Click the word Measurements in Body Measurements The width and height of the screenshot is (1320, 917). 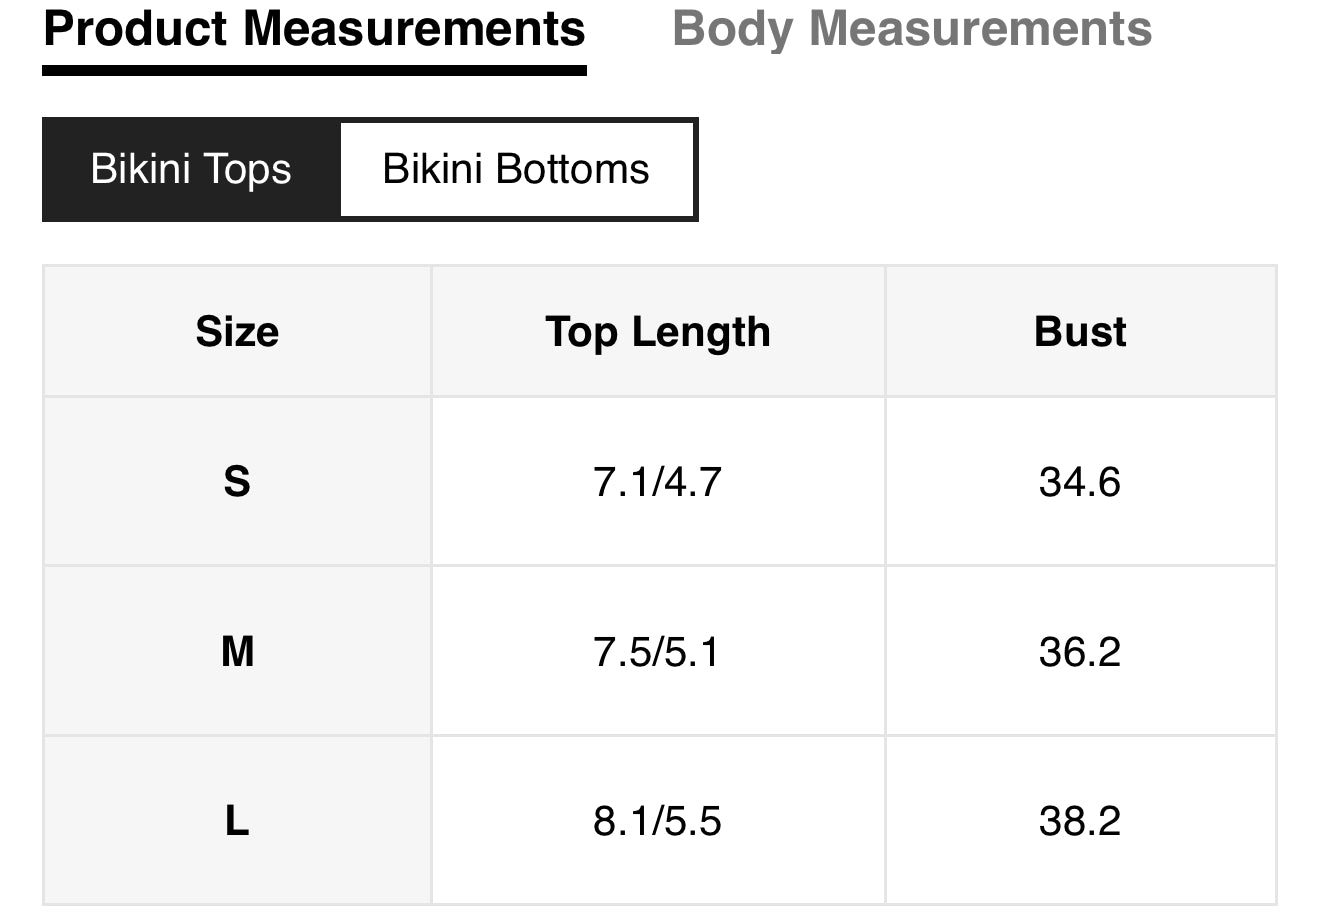click(x=980, y=29)
